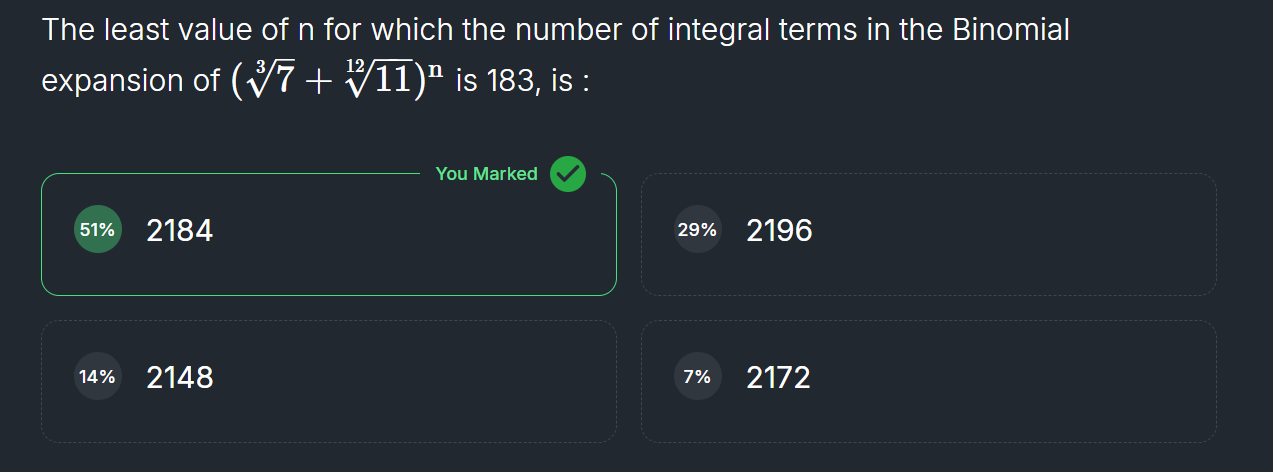Viewport: 1273px width, 472px height.
Task: Click the number 2196 text
Action: (779, 231)
